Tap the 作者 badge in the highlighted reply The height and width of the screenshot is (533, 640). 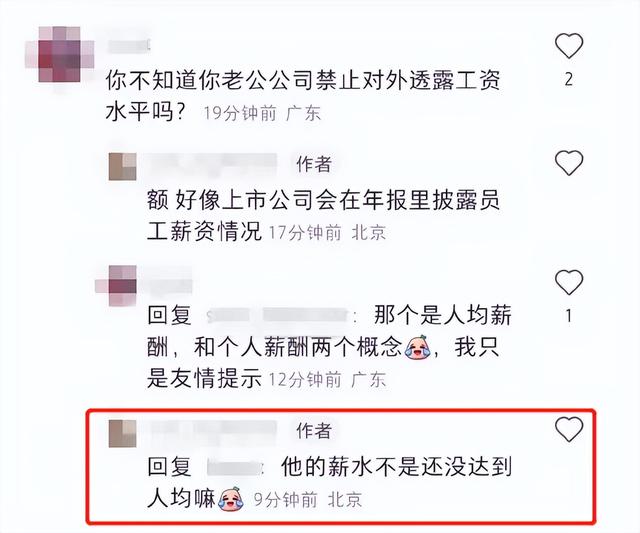click(313, 431)
